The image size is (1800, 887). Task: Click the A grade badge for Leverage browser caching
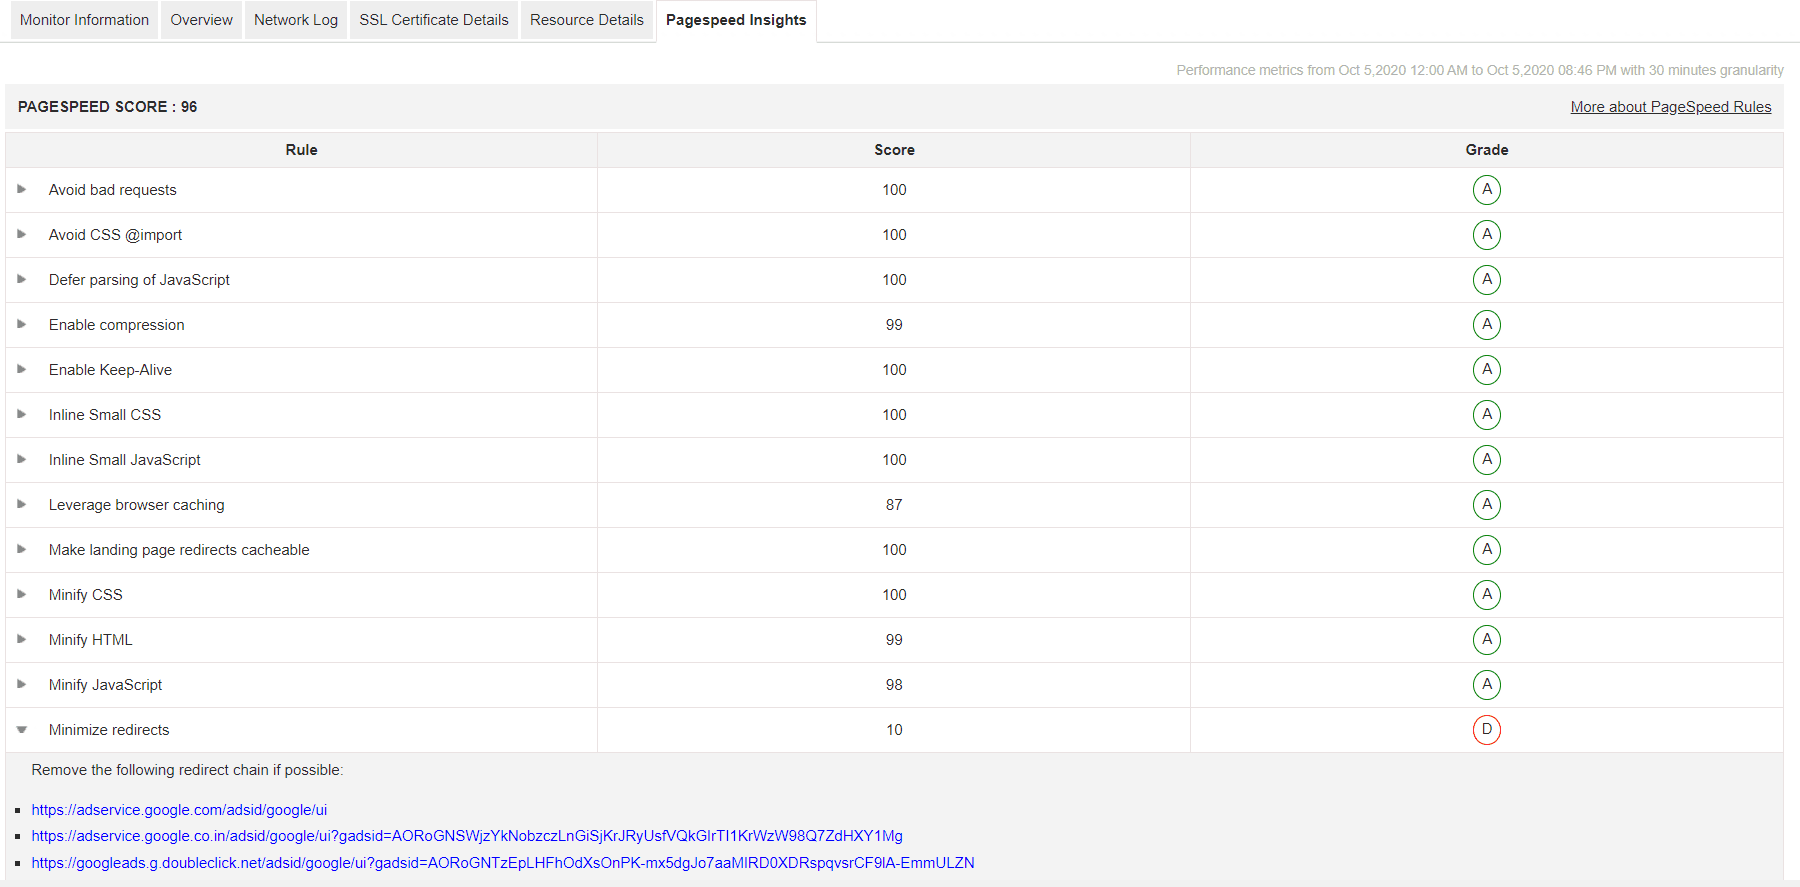click(1486, 505)
